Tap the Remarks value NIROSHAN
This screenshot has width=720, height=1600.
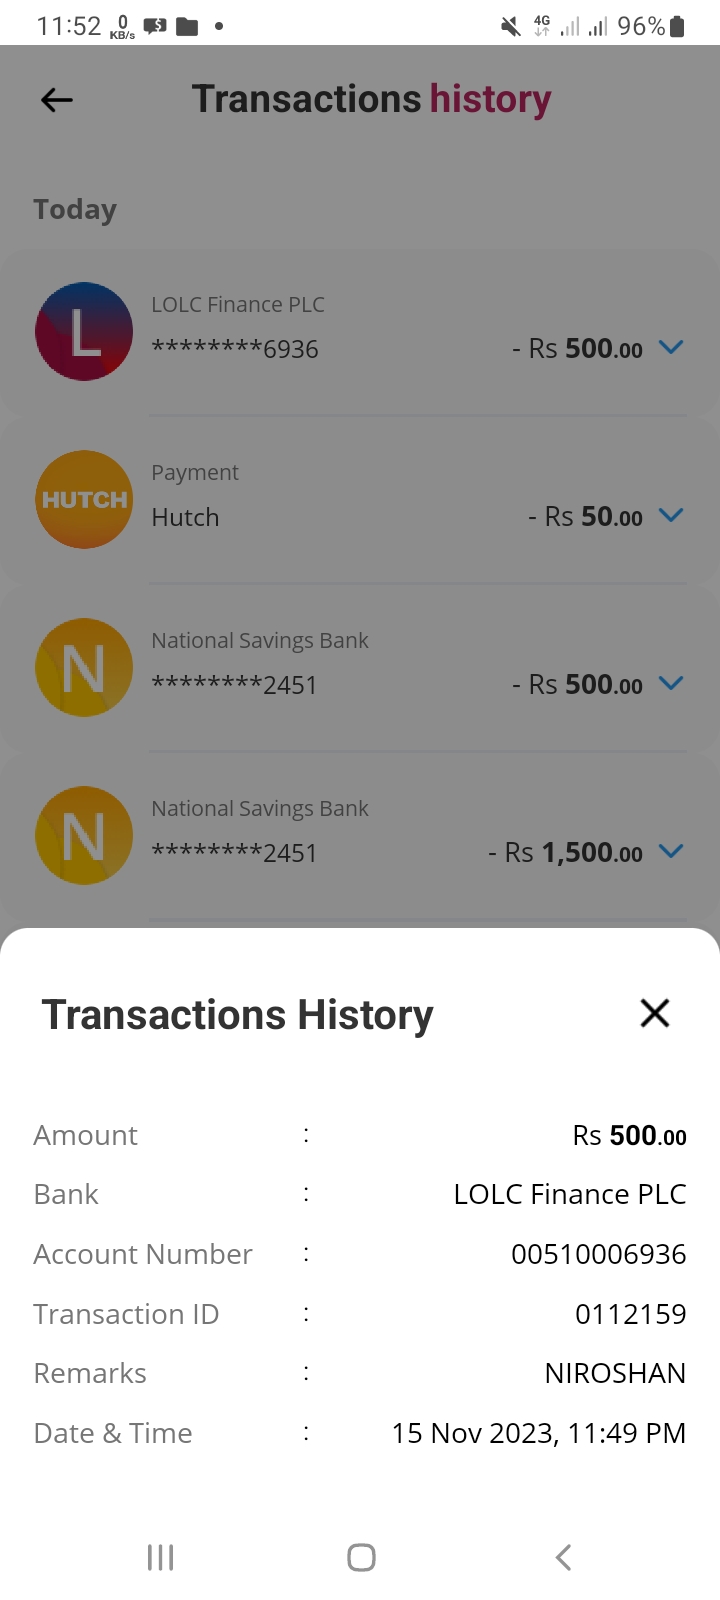point(615,1373)
